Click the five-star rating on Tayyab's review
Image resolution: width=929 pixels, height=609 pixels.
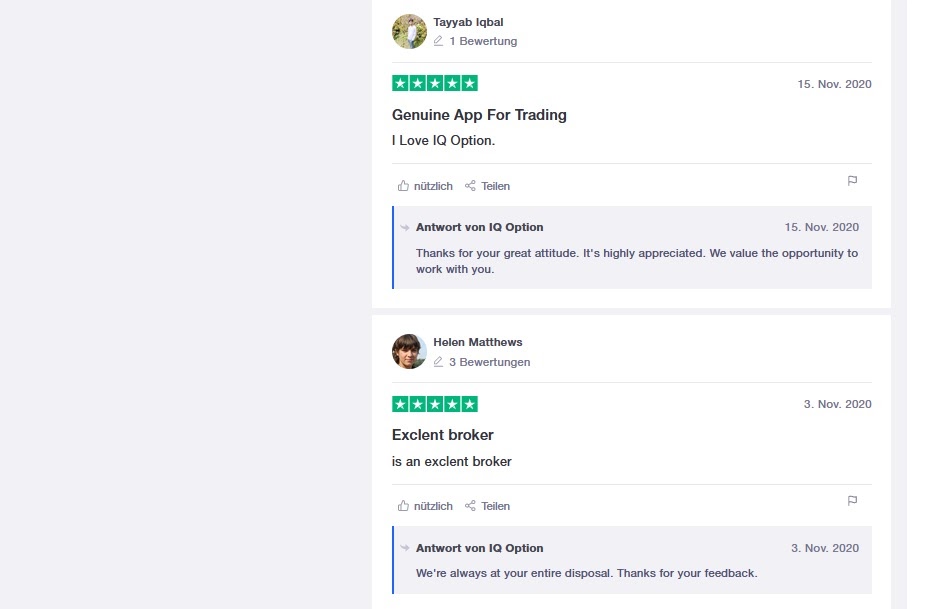tap(434, 84)
